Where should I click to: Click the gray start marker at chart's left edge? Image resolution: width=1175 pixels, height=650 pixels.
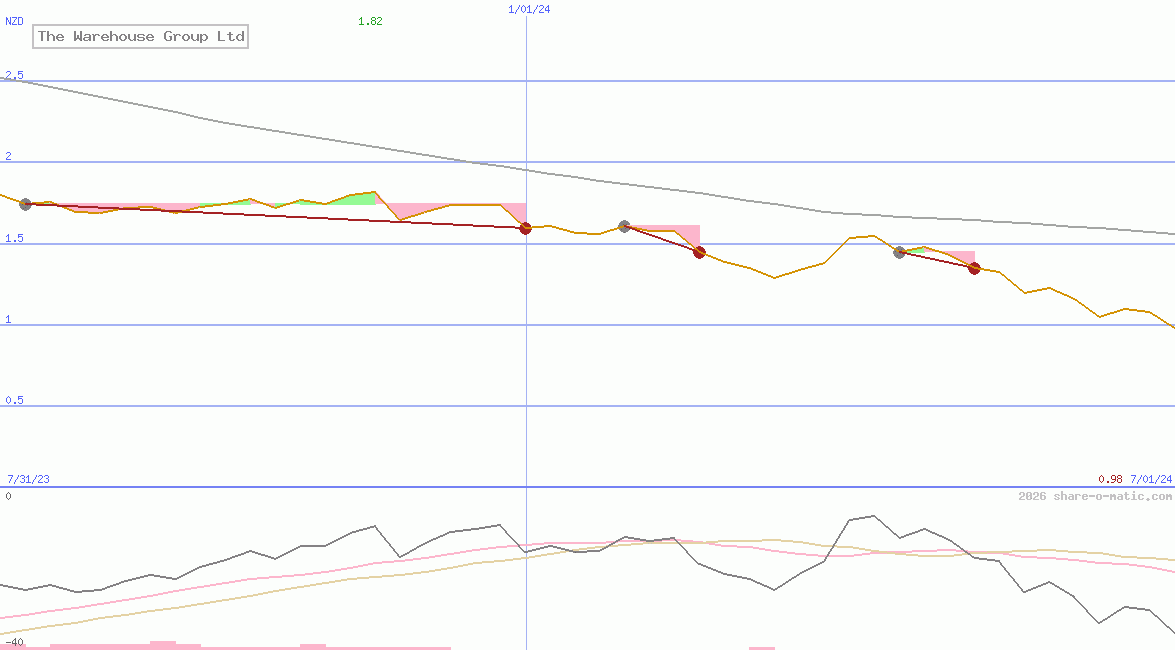pos(25,204)
